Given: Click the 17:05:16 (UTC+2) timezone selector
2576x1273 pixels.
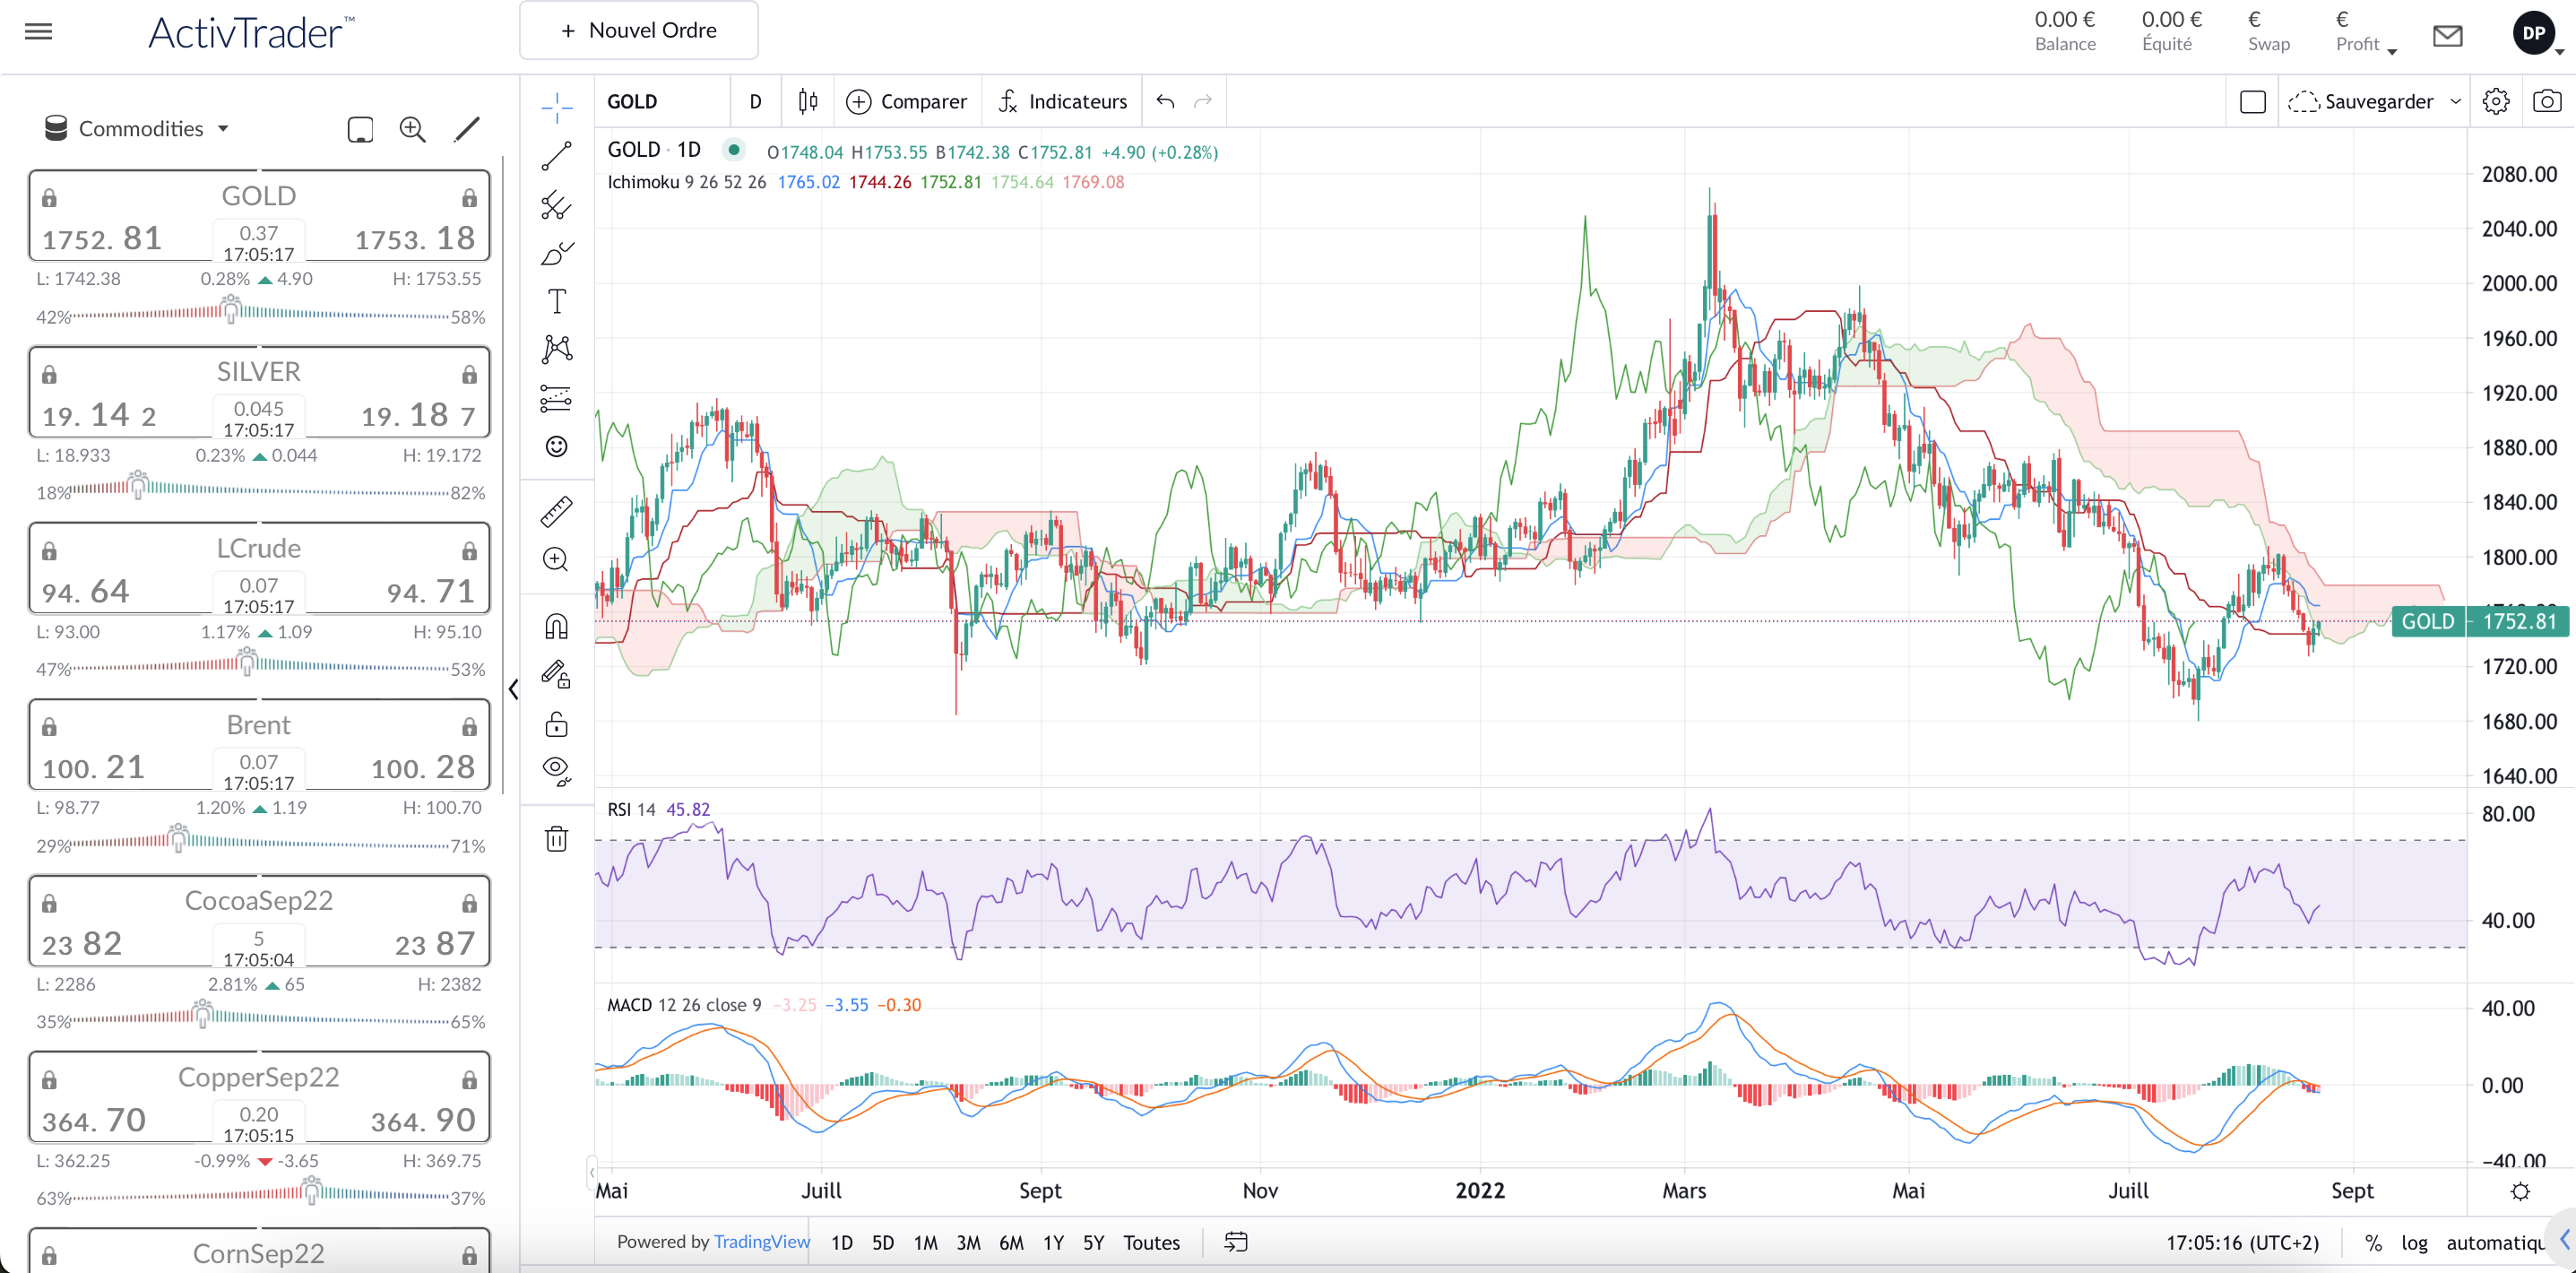Looking at the screenshot, I should point(2242,1243).
